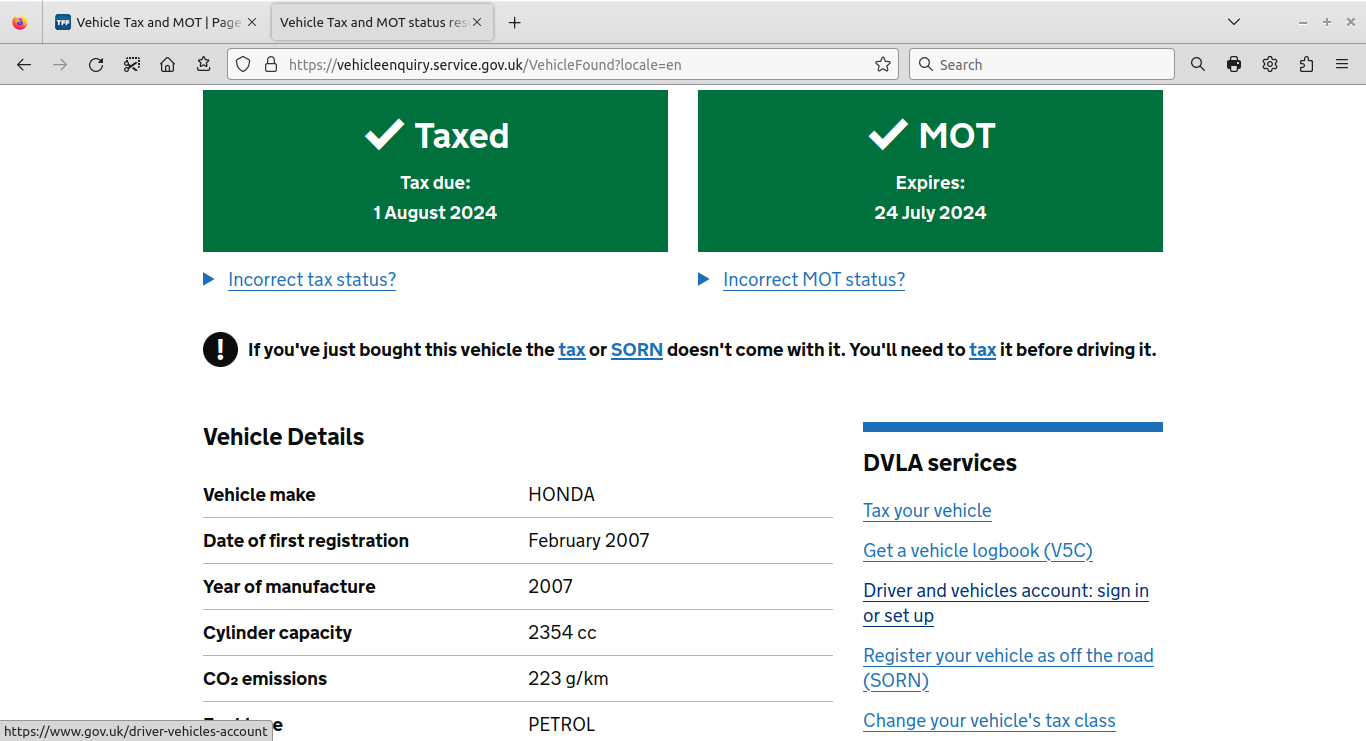1366x741 pixels.
Task: Expand the 'Incorrect tax status?' disclosure
Action: (311, 280)
